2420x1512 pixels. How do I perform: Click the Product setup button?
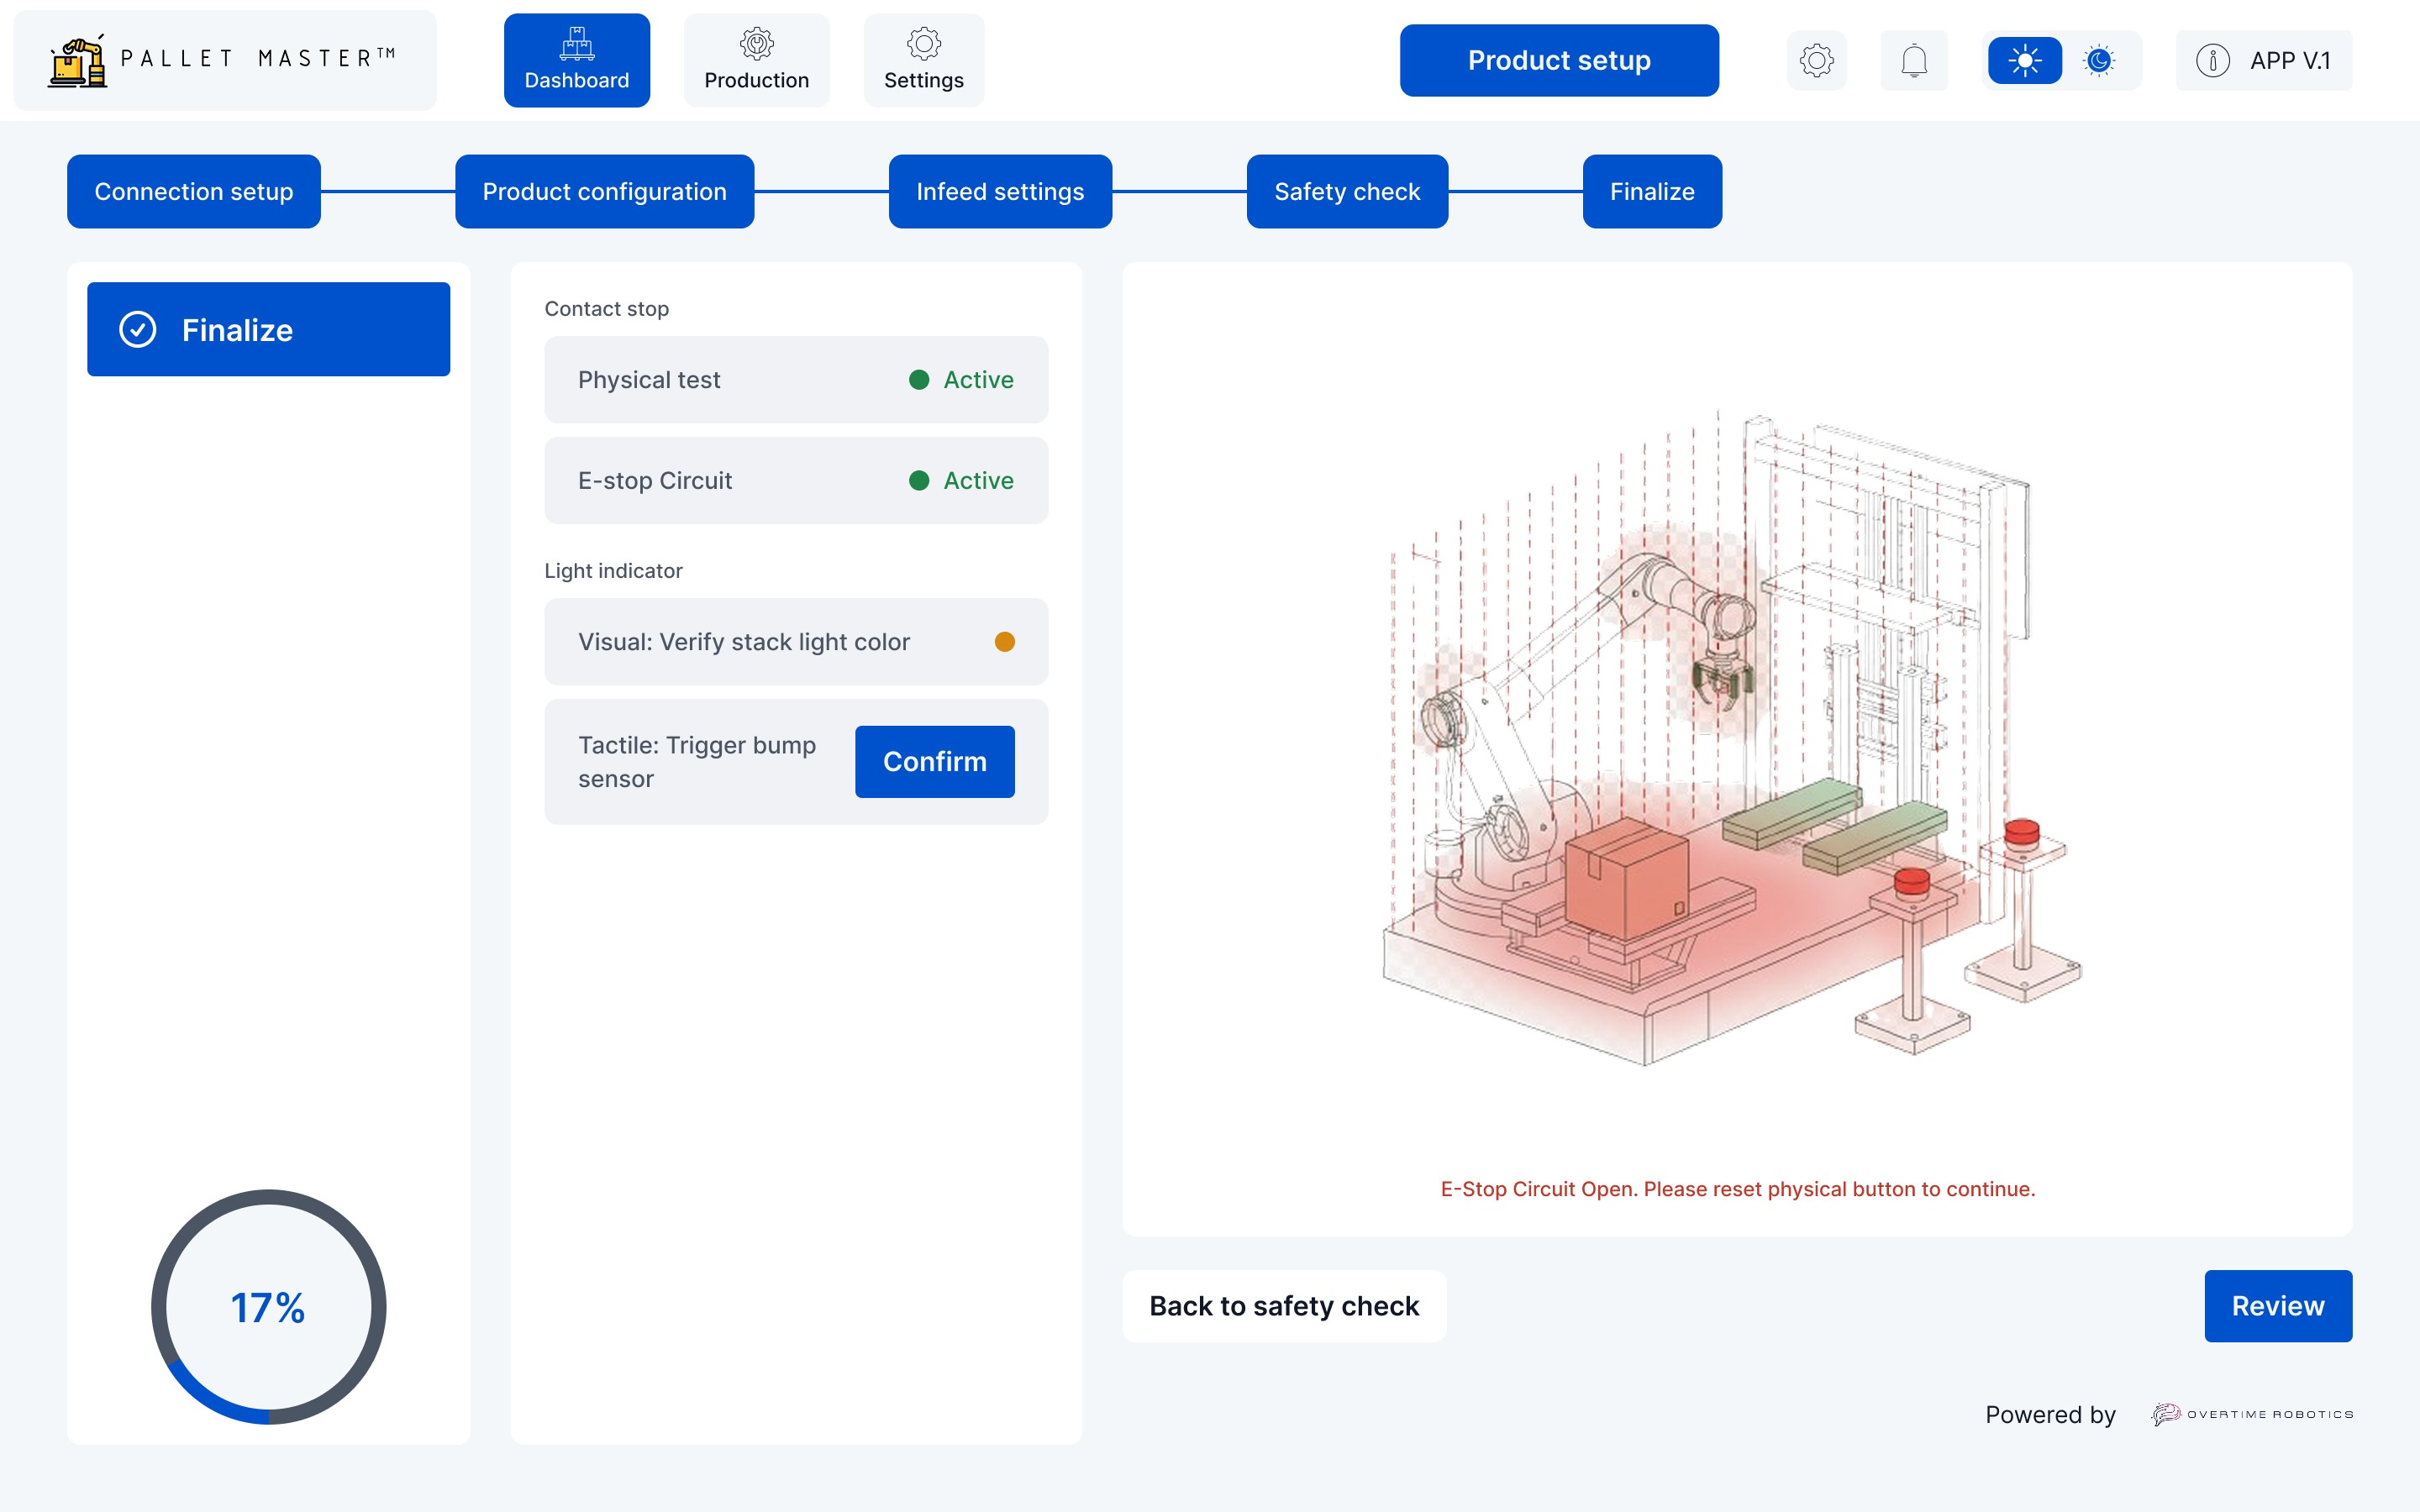[1558, 61]
